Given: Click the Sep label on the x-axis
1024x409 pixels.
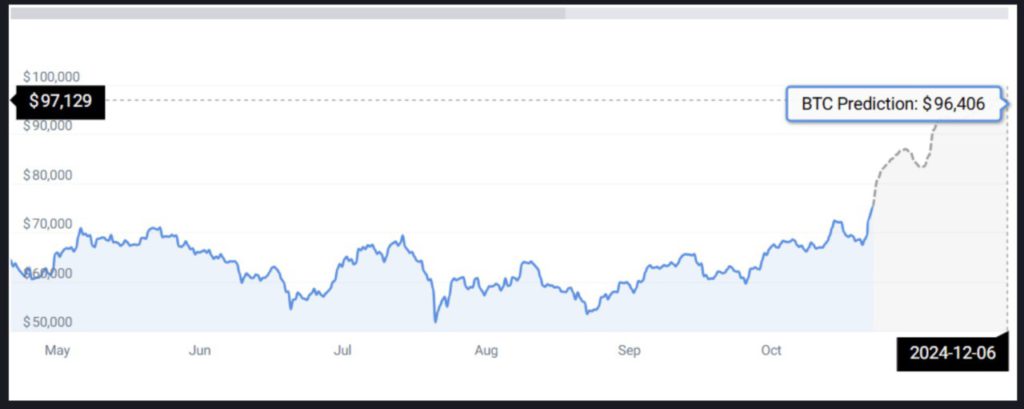Looking at the screenshot, I should click(x=629, y=350).
